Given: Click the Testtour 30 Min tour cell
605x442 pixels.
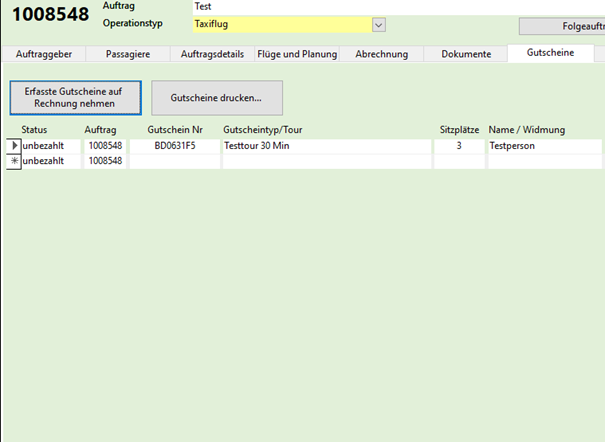Looking at the screenshot, I should click(326, 146).
